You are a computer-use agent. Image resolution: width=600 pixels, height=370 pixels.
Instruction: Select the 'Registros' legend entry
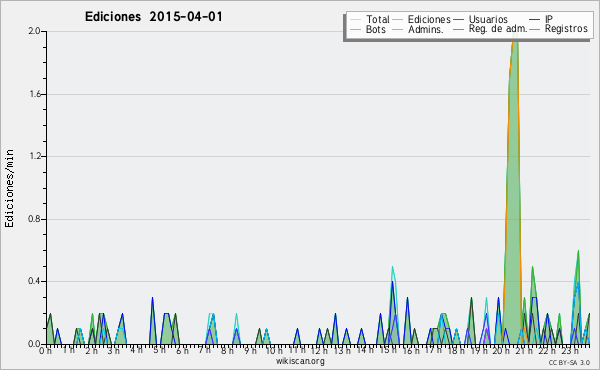coord(559,29)
